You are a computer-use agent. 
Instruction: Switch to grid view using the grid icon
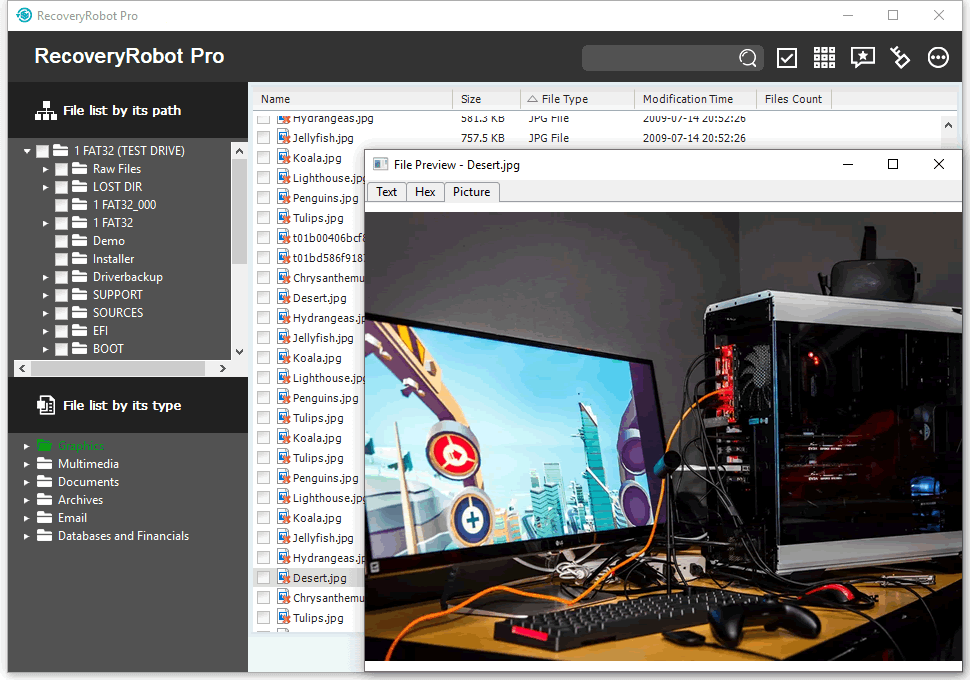click(x=824, y=58)
